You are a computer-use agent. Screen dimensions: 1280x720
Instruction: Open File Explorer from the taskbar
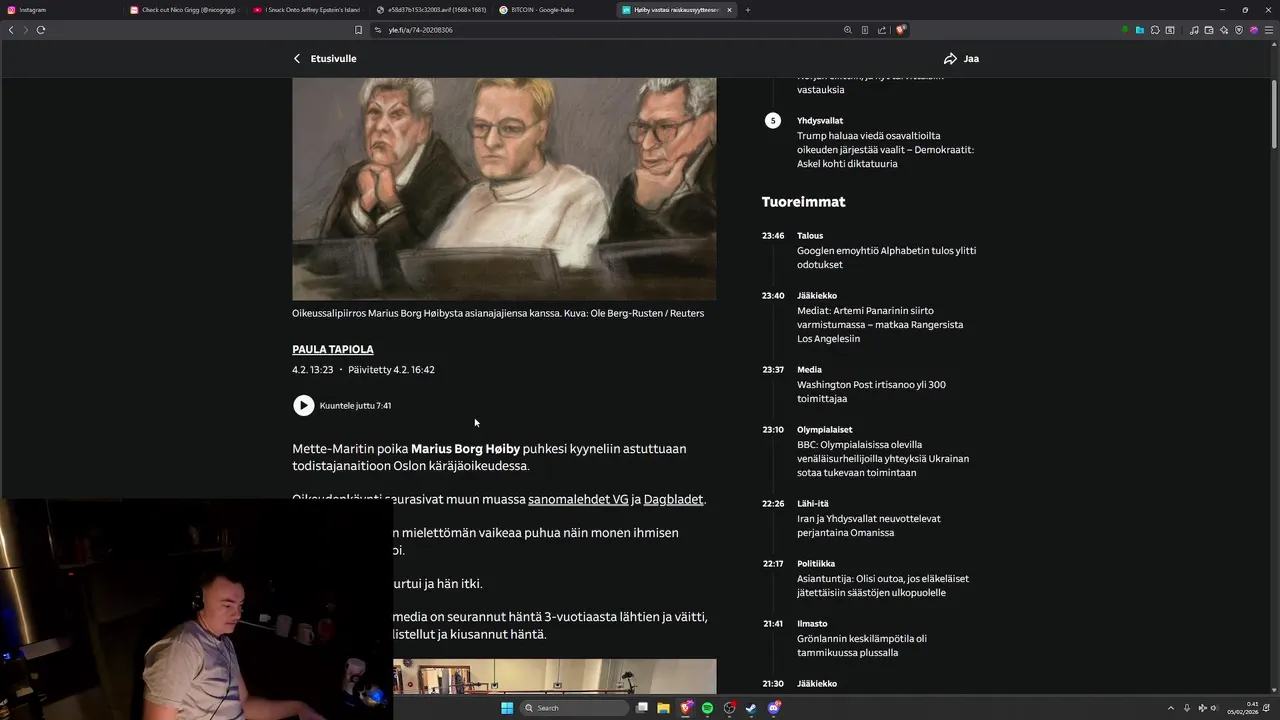[663, 708]
